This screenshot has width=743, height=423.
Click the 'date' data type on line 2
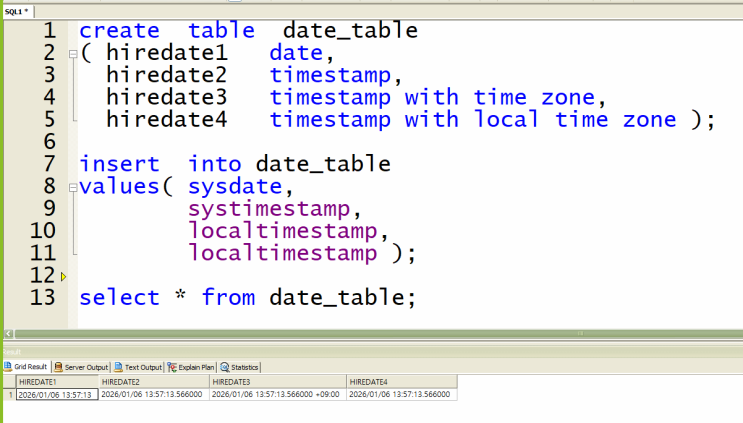[x=296, y=53]
